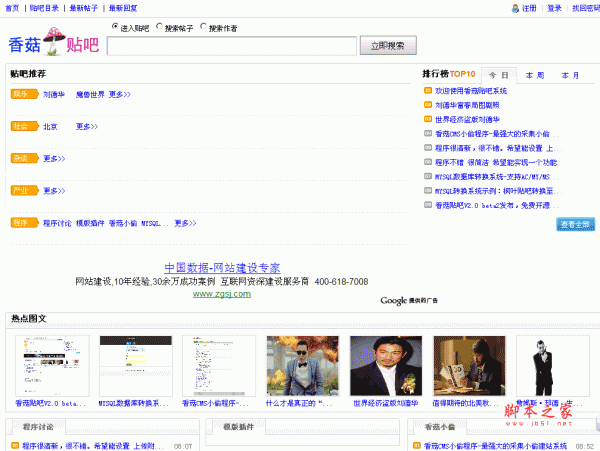Click the blue 查看全部 button
The width and height of the screenshot is (600, 451).
[x=575, y=224]
